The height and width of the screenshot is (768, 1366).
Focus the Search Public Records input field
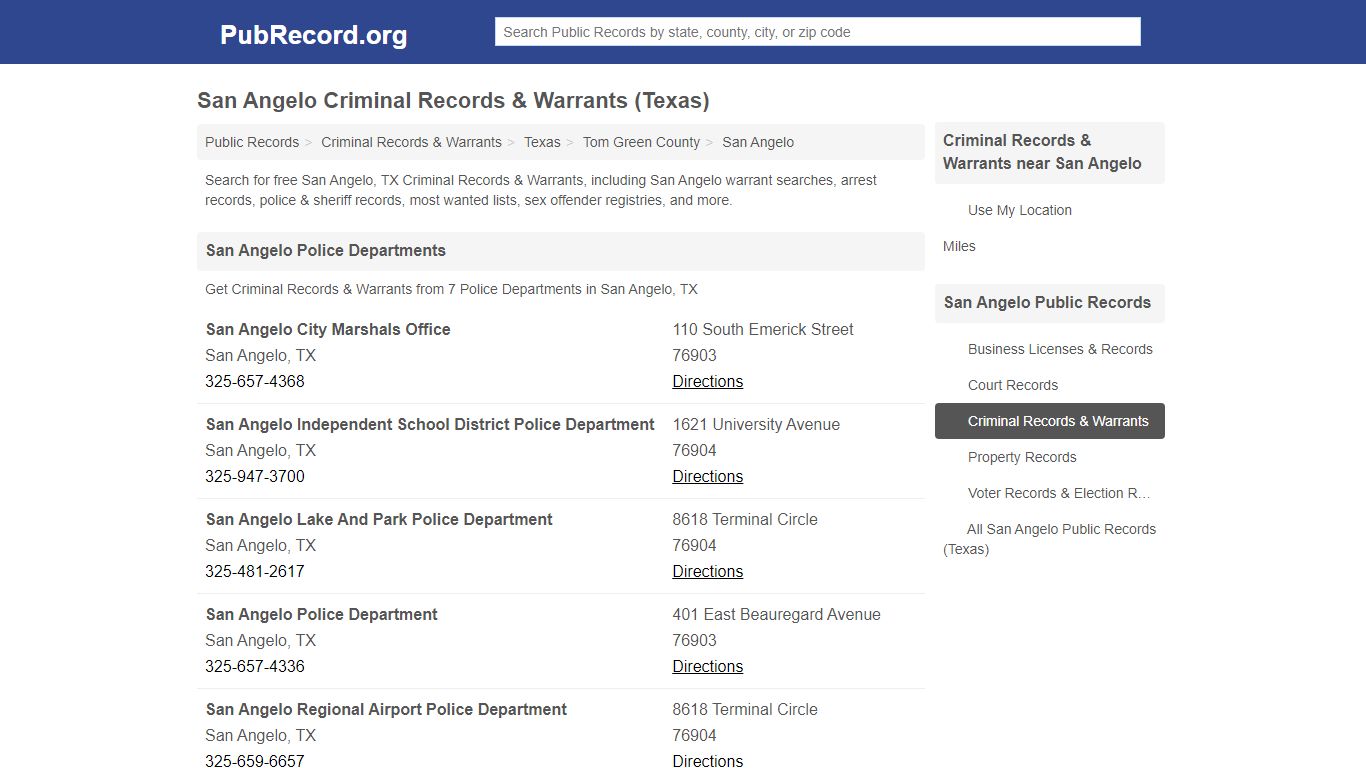817,32
